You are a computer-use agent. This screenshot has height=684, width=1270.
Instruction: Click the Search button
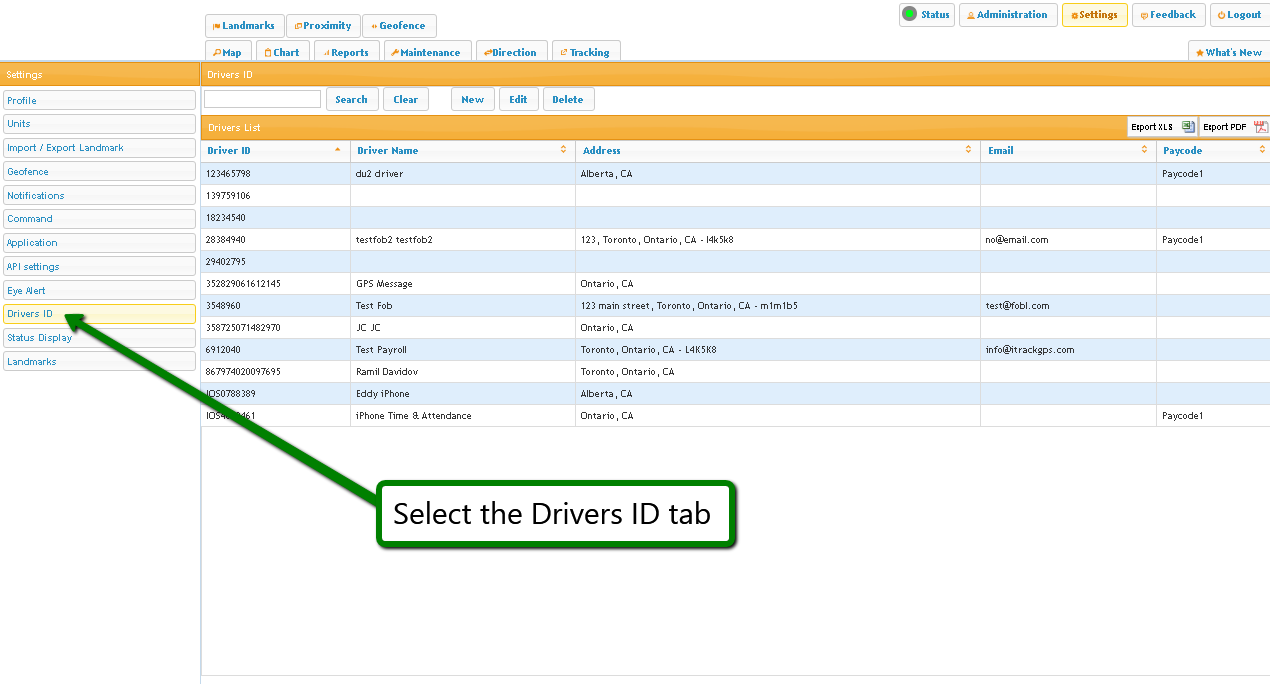351,99
